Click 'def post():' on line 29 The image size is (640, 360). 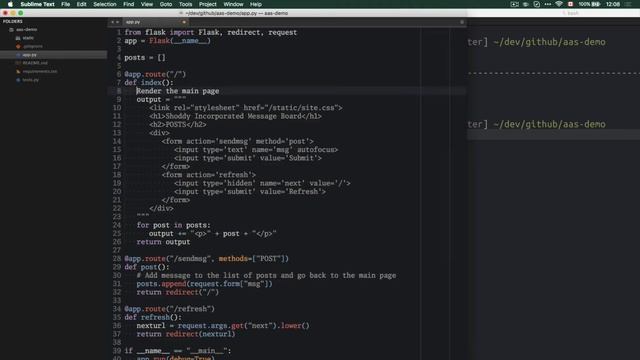pyautogui.click(x=147, y=267)
